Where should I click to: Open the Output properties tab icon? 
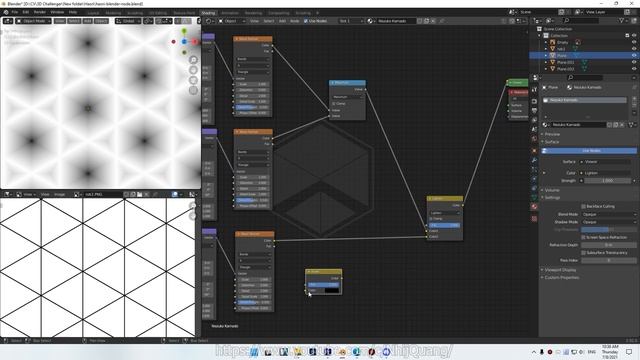(534, 111)
